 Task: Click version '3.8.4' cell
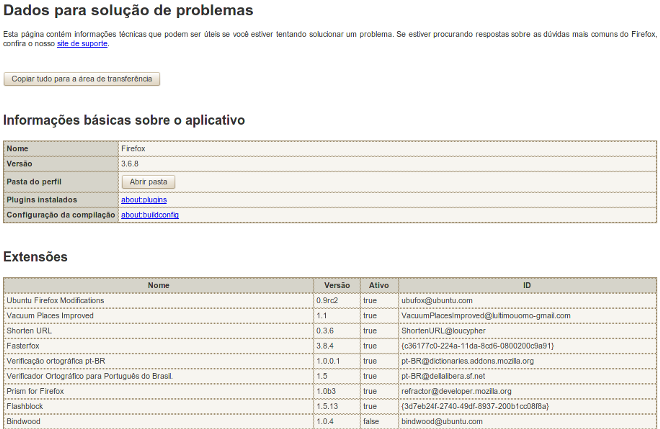tap(337, 346)
